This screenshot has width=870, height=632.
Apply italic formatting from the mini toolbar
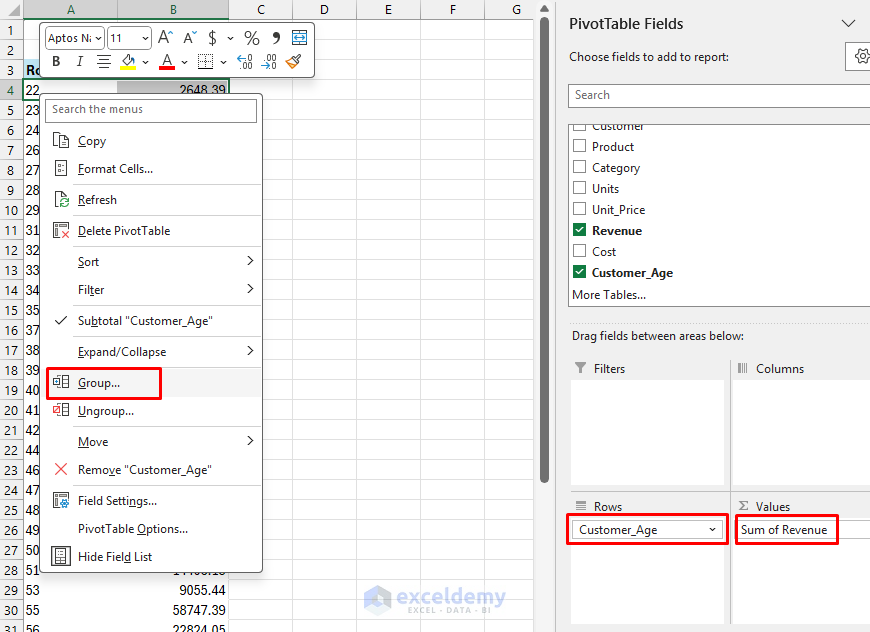point(79,61)
